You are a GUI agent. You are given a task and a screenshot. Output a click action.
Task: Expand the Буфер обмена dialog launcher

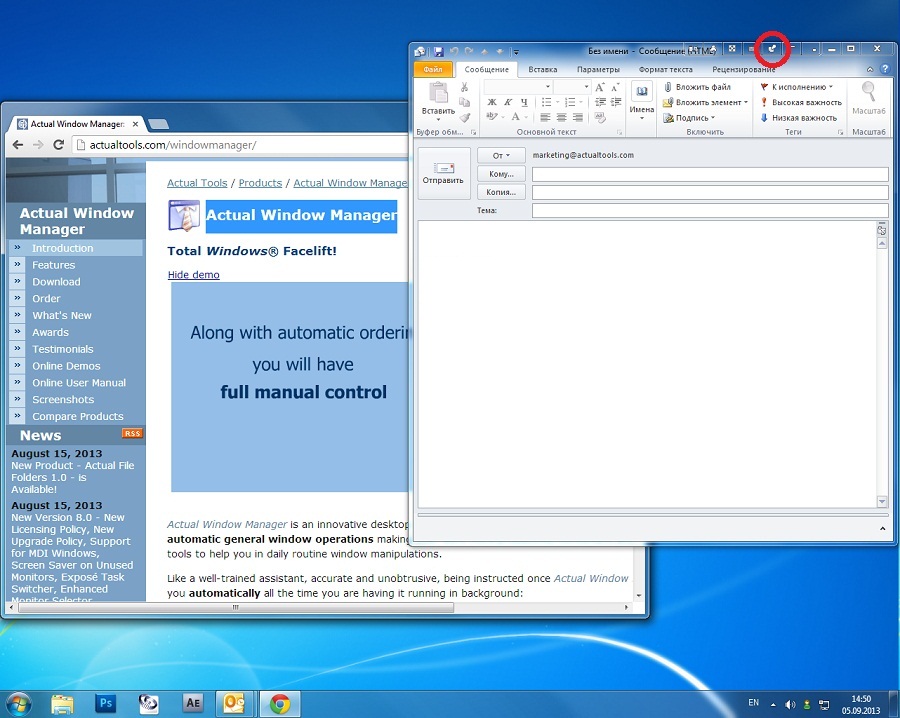[474, 133]
